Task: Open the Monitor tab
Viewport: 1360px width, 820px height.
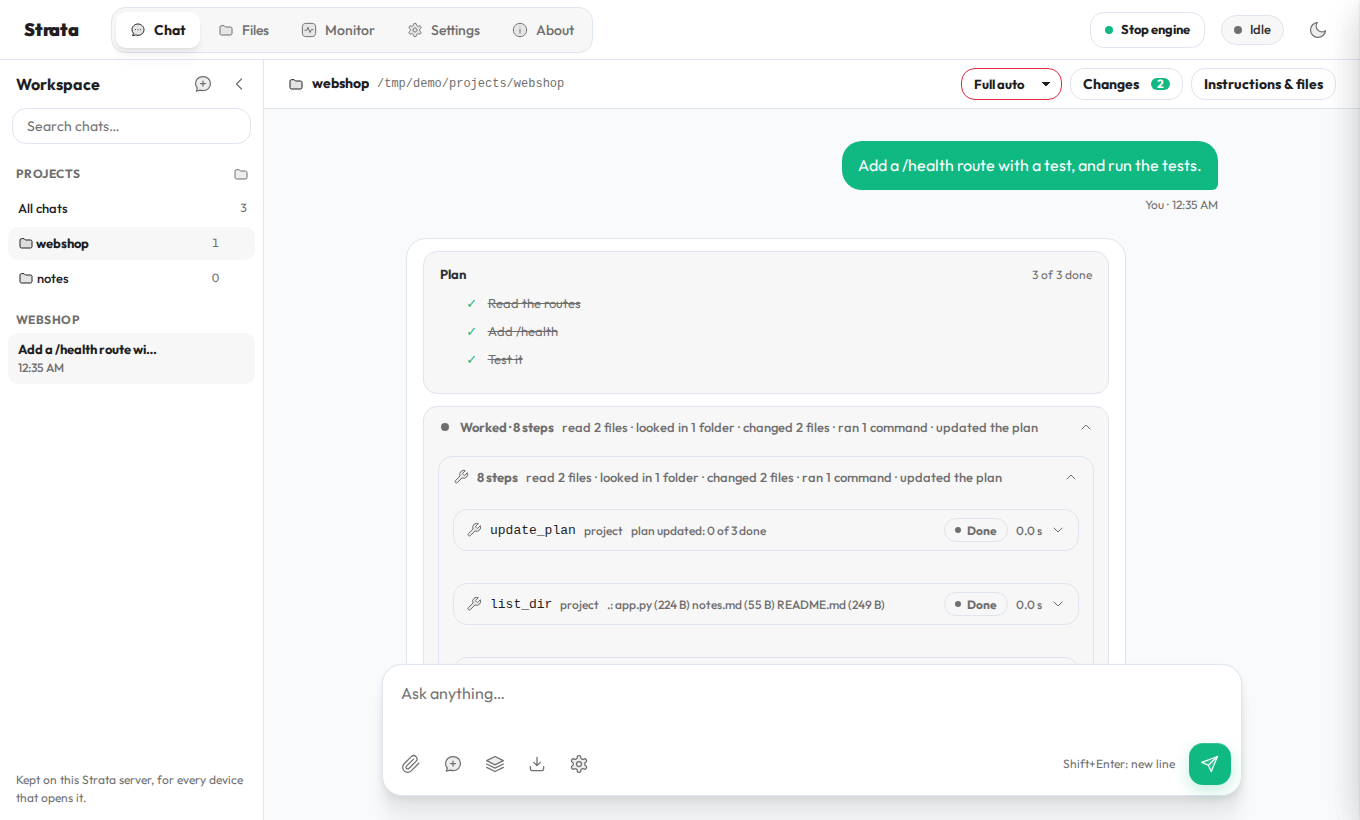Action: 338,30
